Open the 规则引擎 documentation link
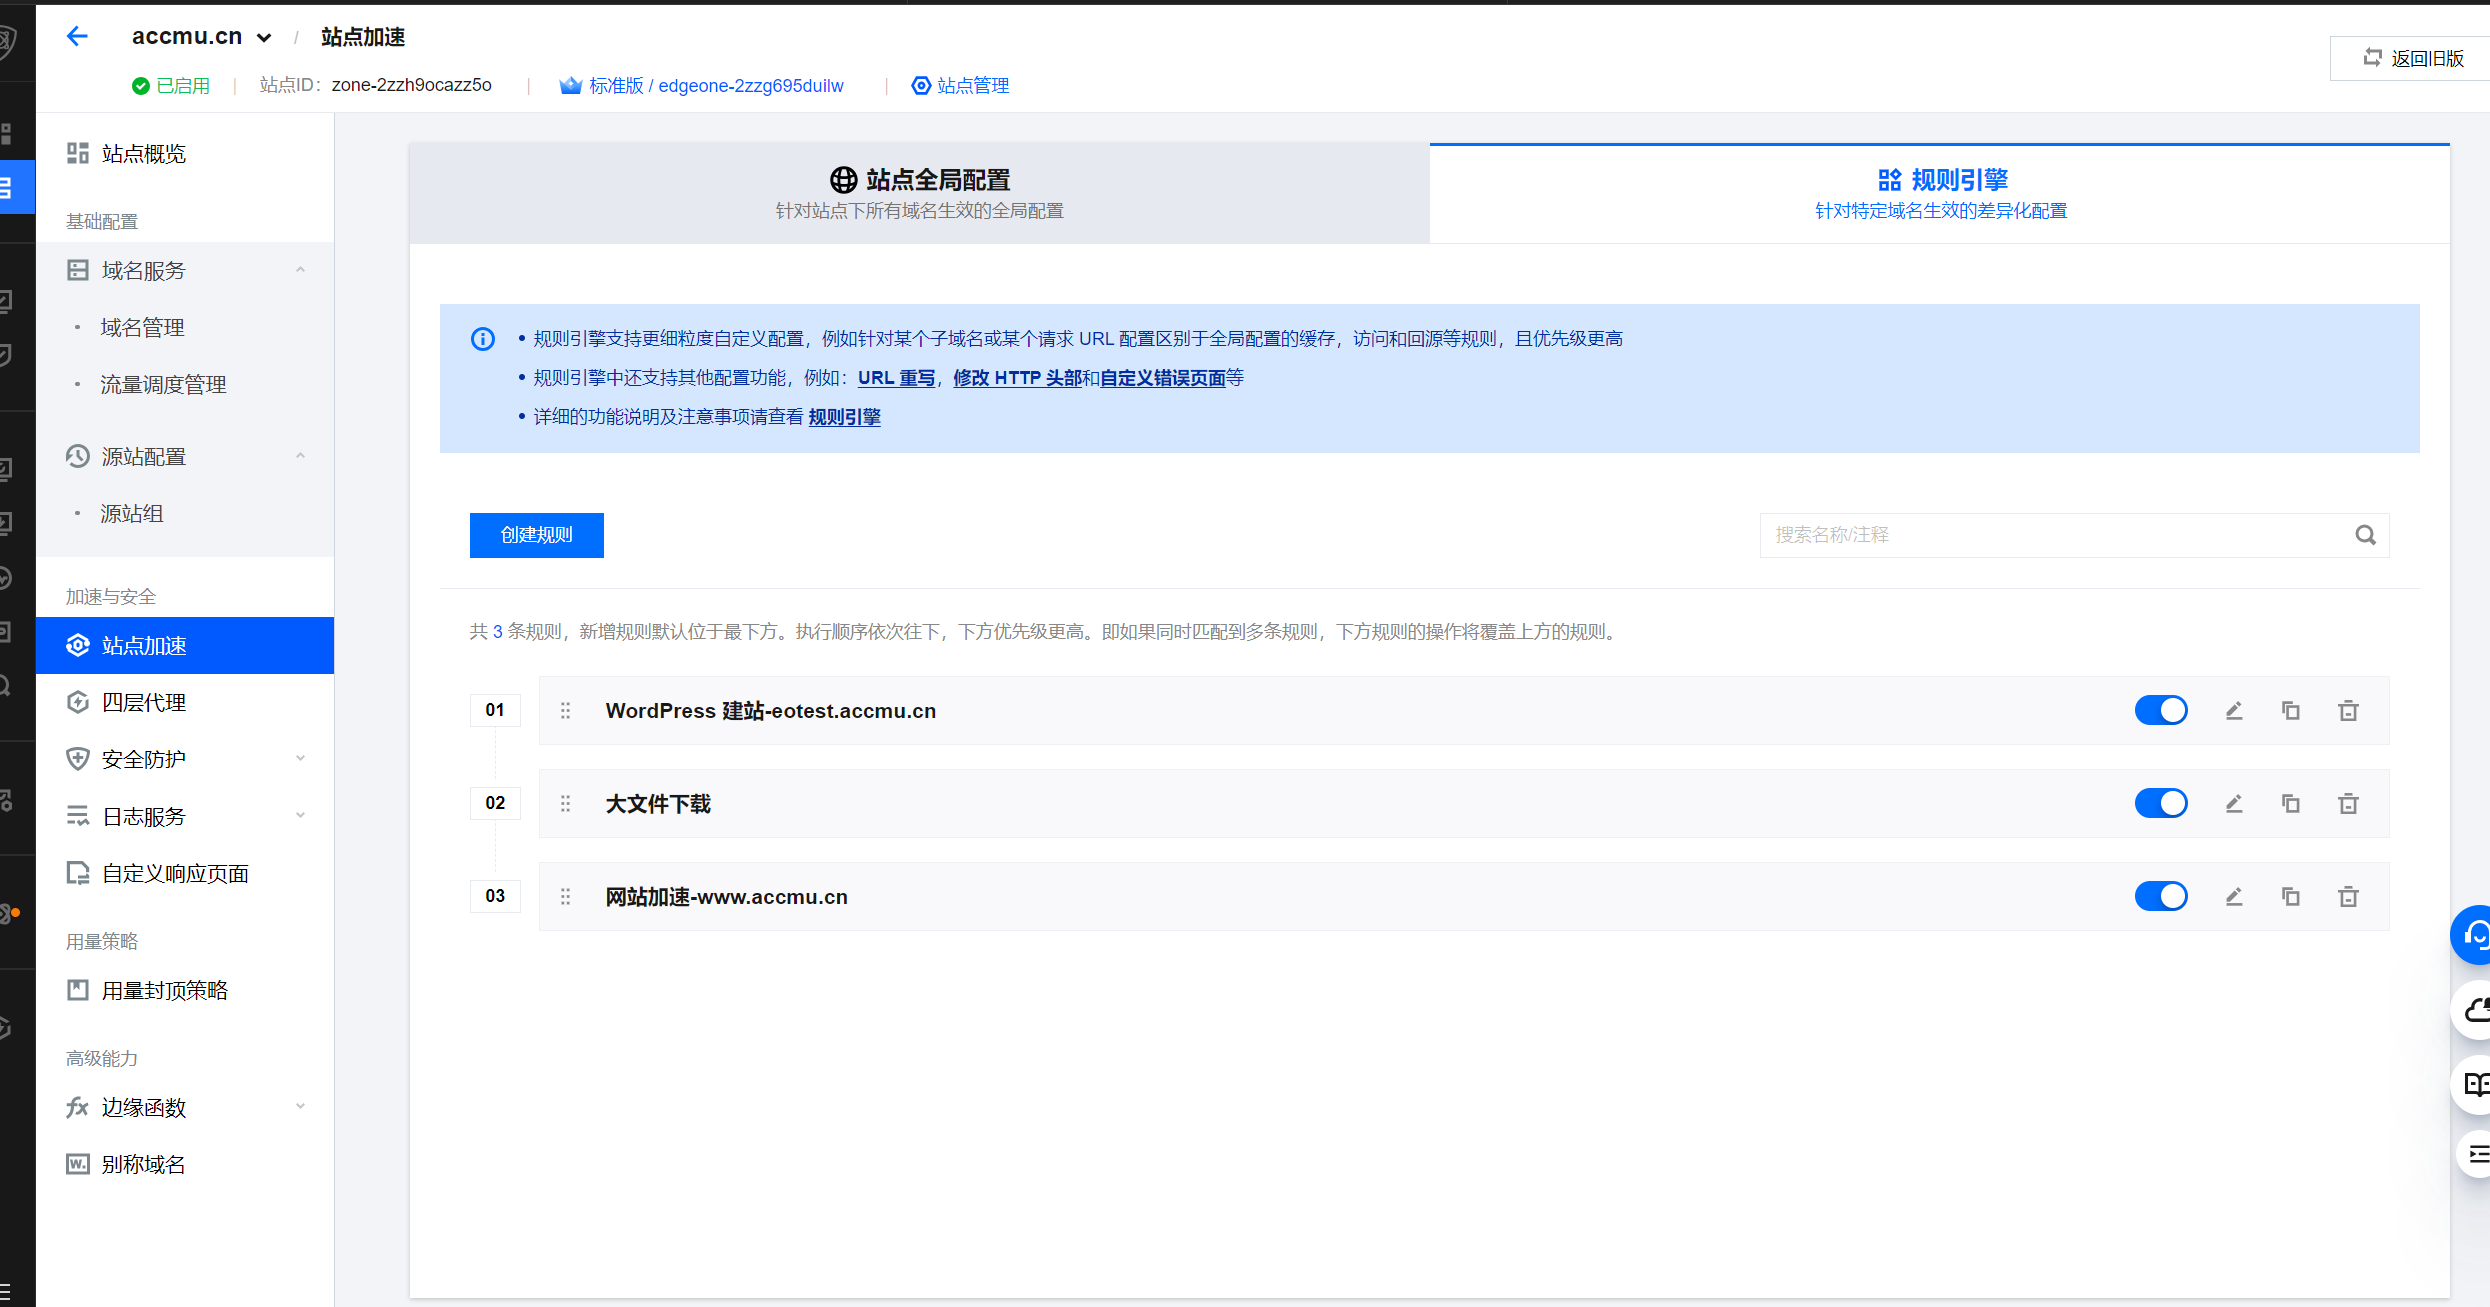The height and width of the screenshot is (1307, 2490). tap(845, 417)
